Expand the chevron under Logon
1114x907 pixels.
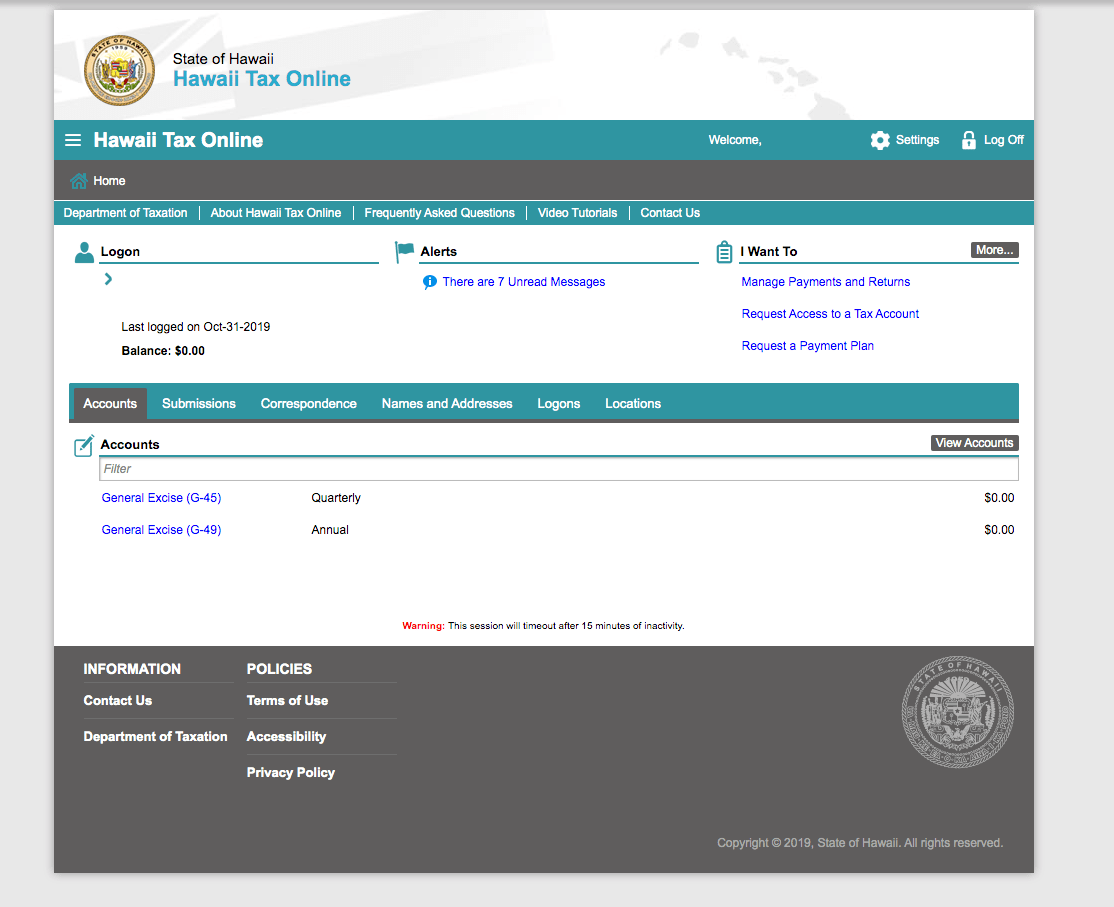107,280
